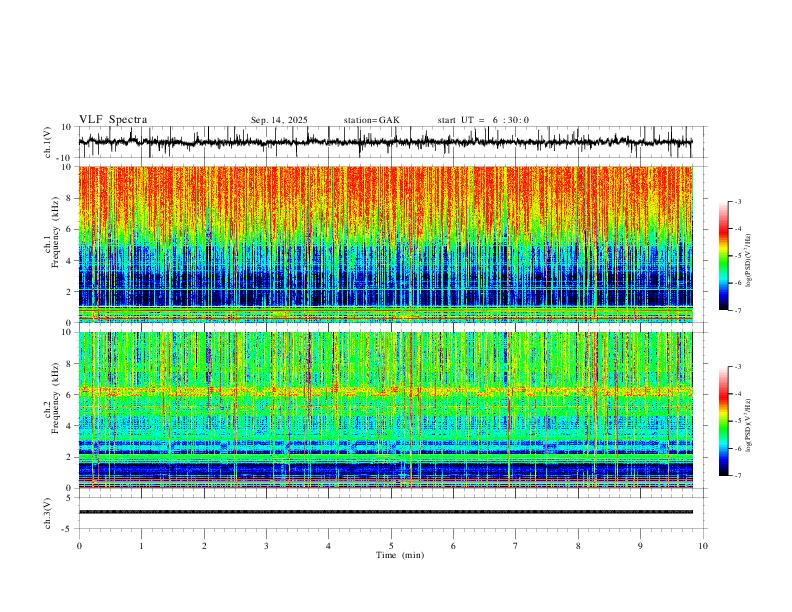The width and height of the screenshot is (792, 612).
Task: Click the 'start UT = 6:30:0' label
Action: 483,120
